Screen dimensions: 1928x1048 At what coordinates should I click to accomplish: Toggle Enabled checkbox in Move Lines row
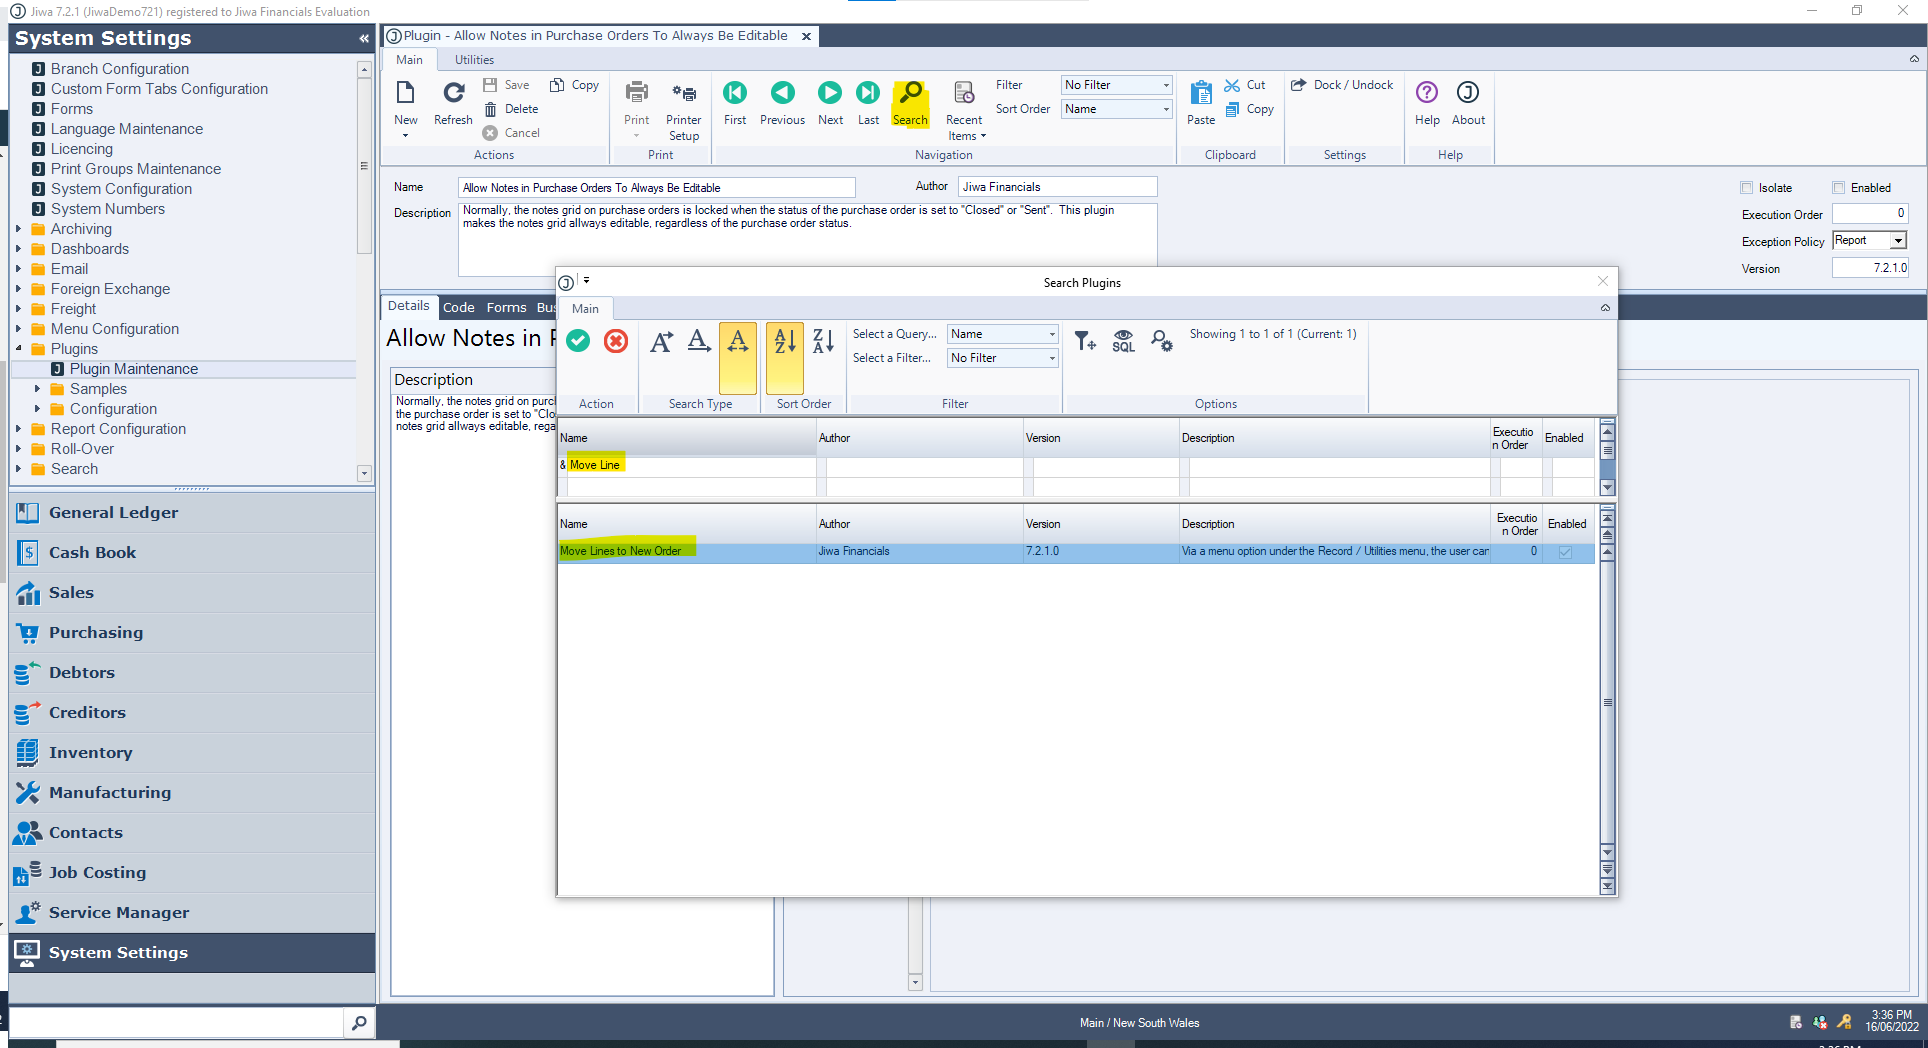1565,552
